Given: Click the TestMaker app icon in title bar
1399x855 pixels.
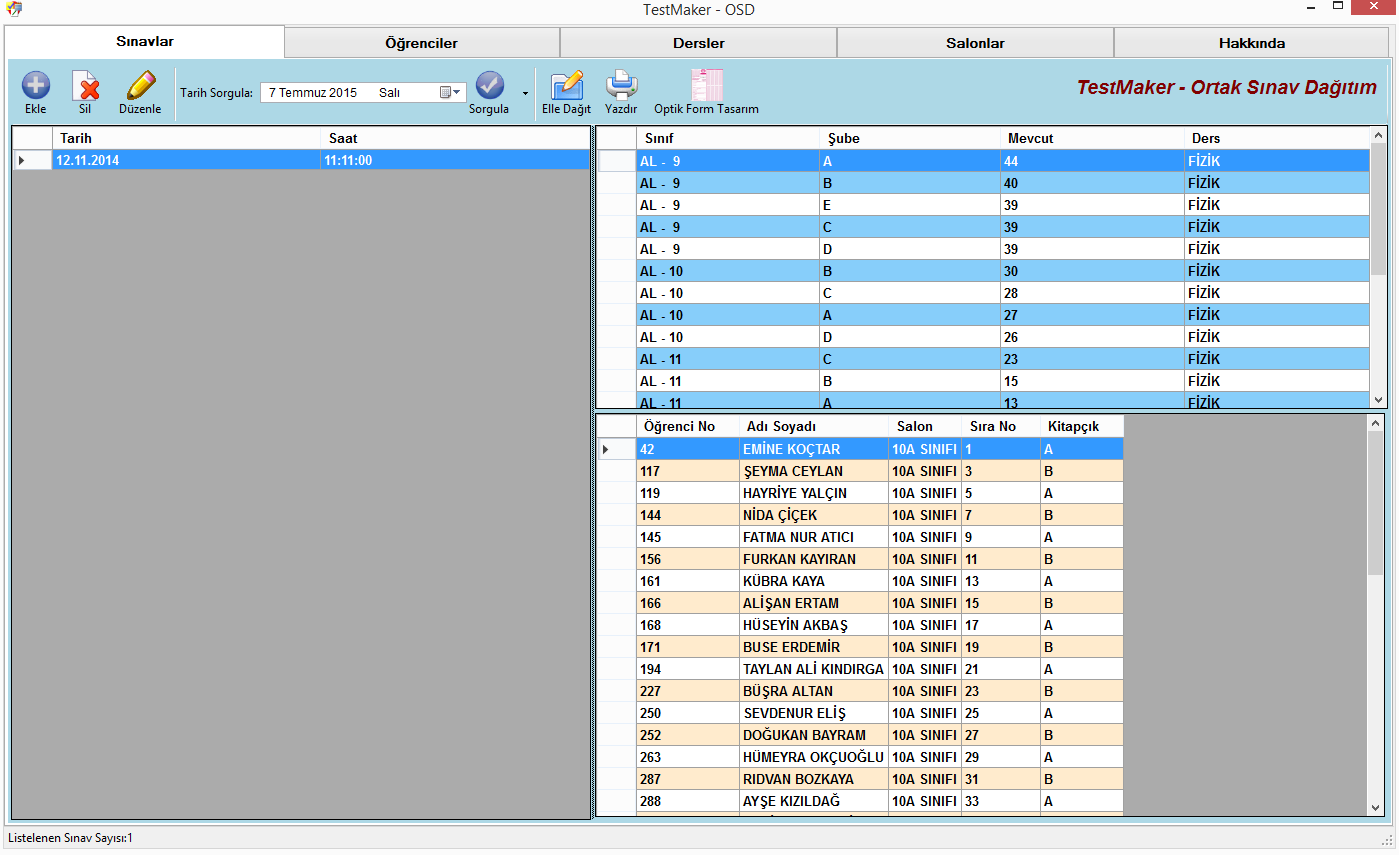Looking at the screenshot, I should coord(14,9).
